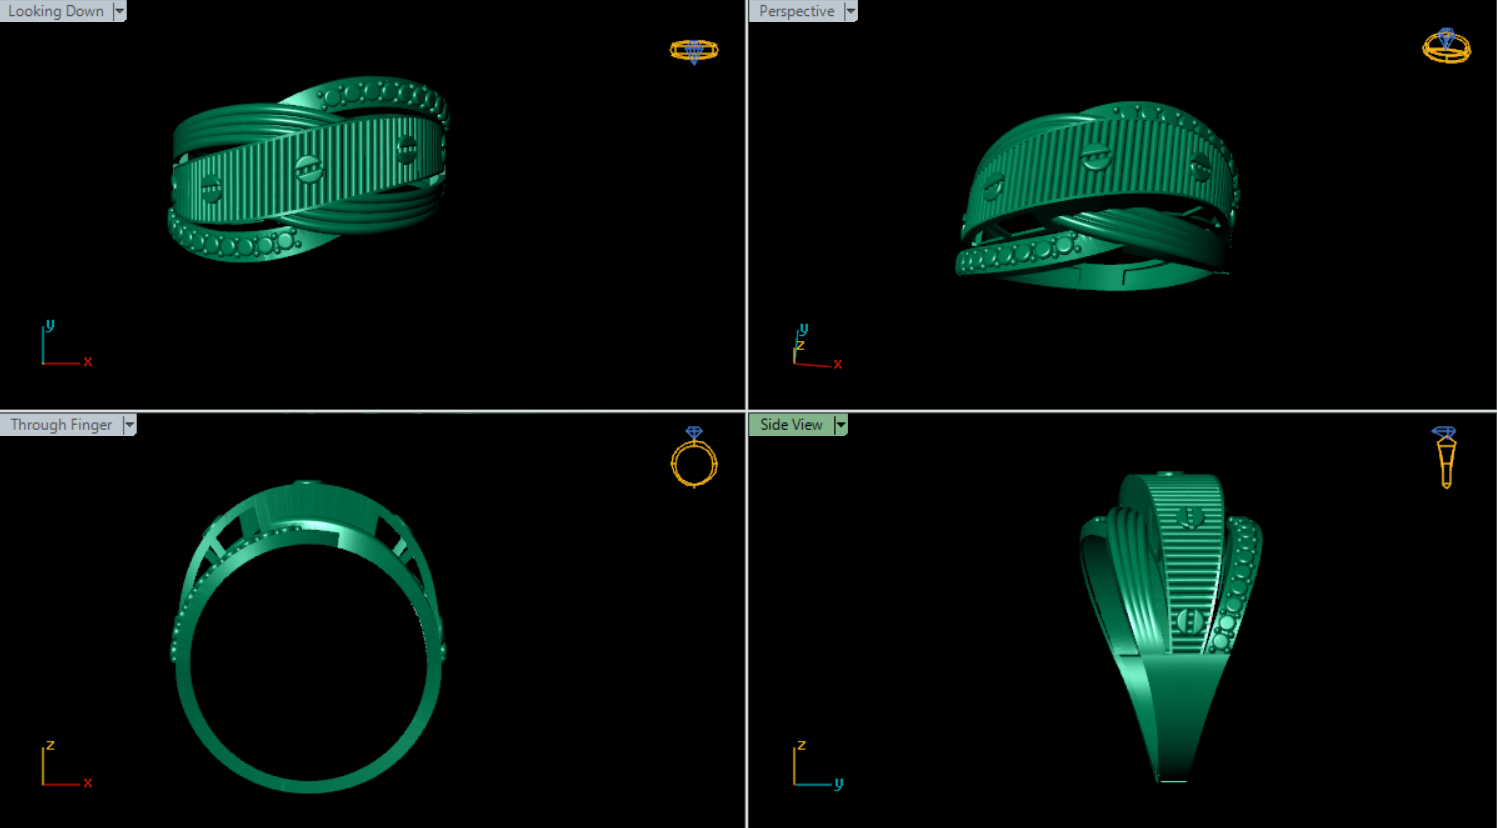This screenshot has height=828, width=1497.
Task: Click the Through Finger view ring icon
Action: coord(693,458)
